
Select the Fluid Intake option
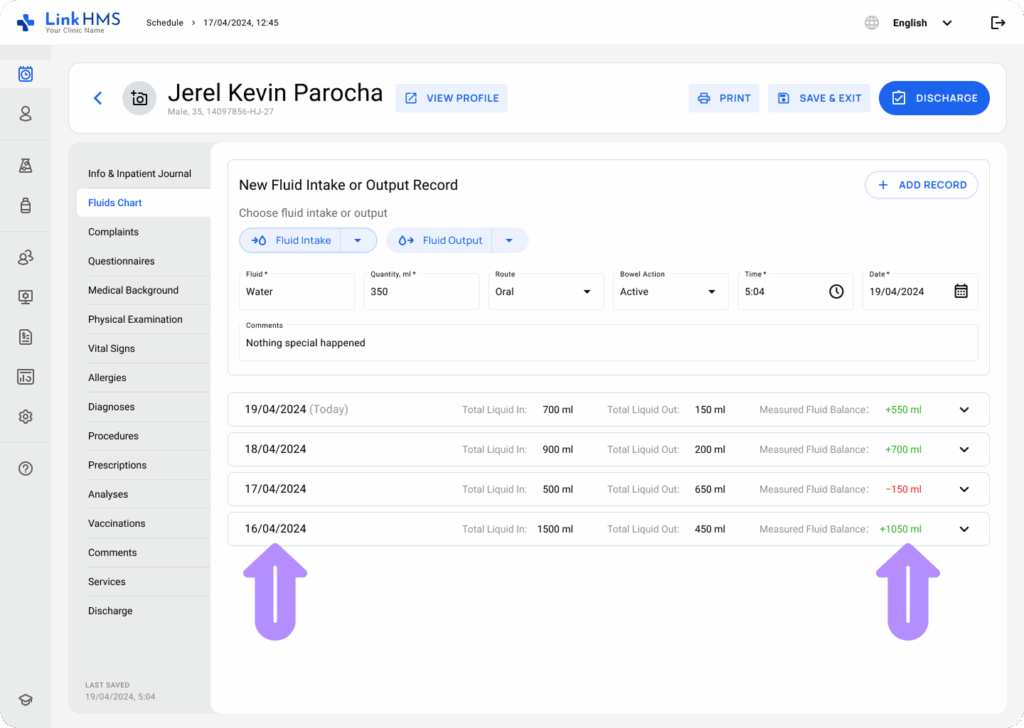point(292,240)
